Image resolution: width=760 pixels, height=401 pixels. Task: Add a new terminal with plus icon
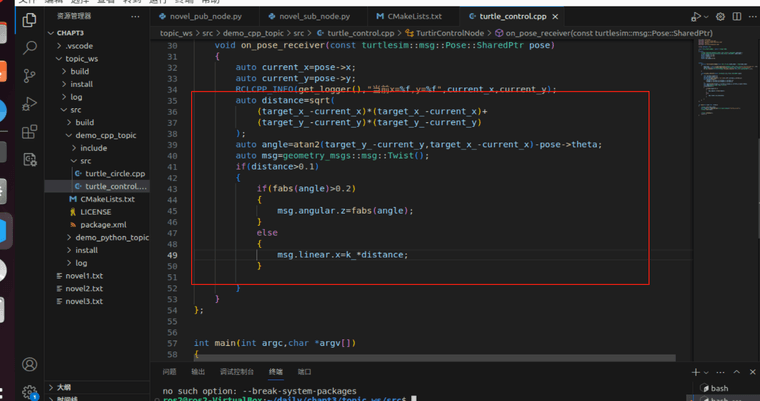click(696, 372)
